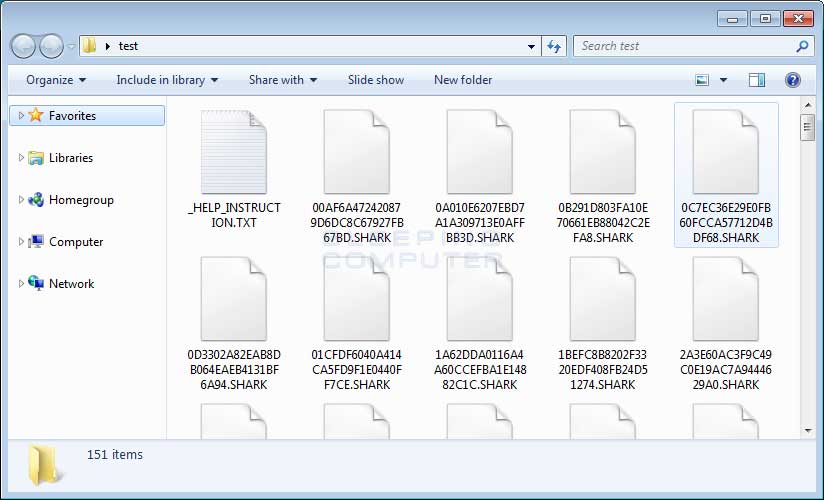The image size is (824, 500).
Task: Select the file icon for 0B291D80...FA8.SHARK
Action: pyautogui.click(x=603, y=152)
